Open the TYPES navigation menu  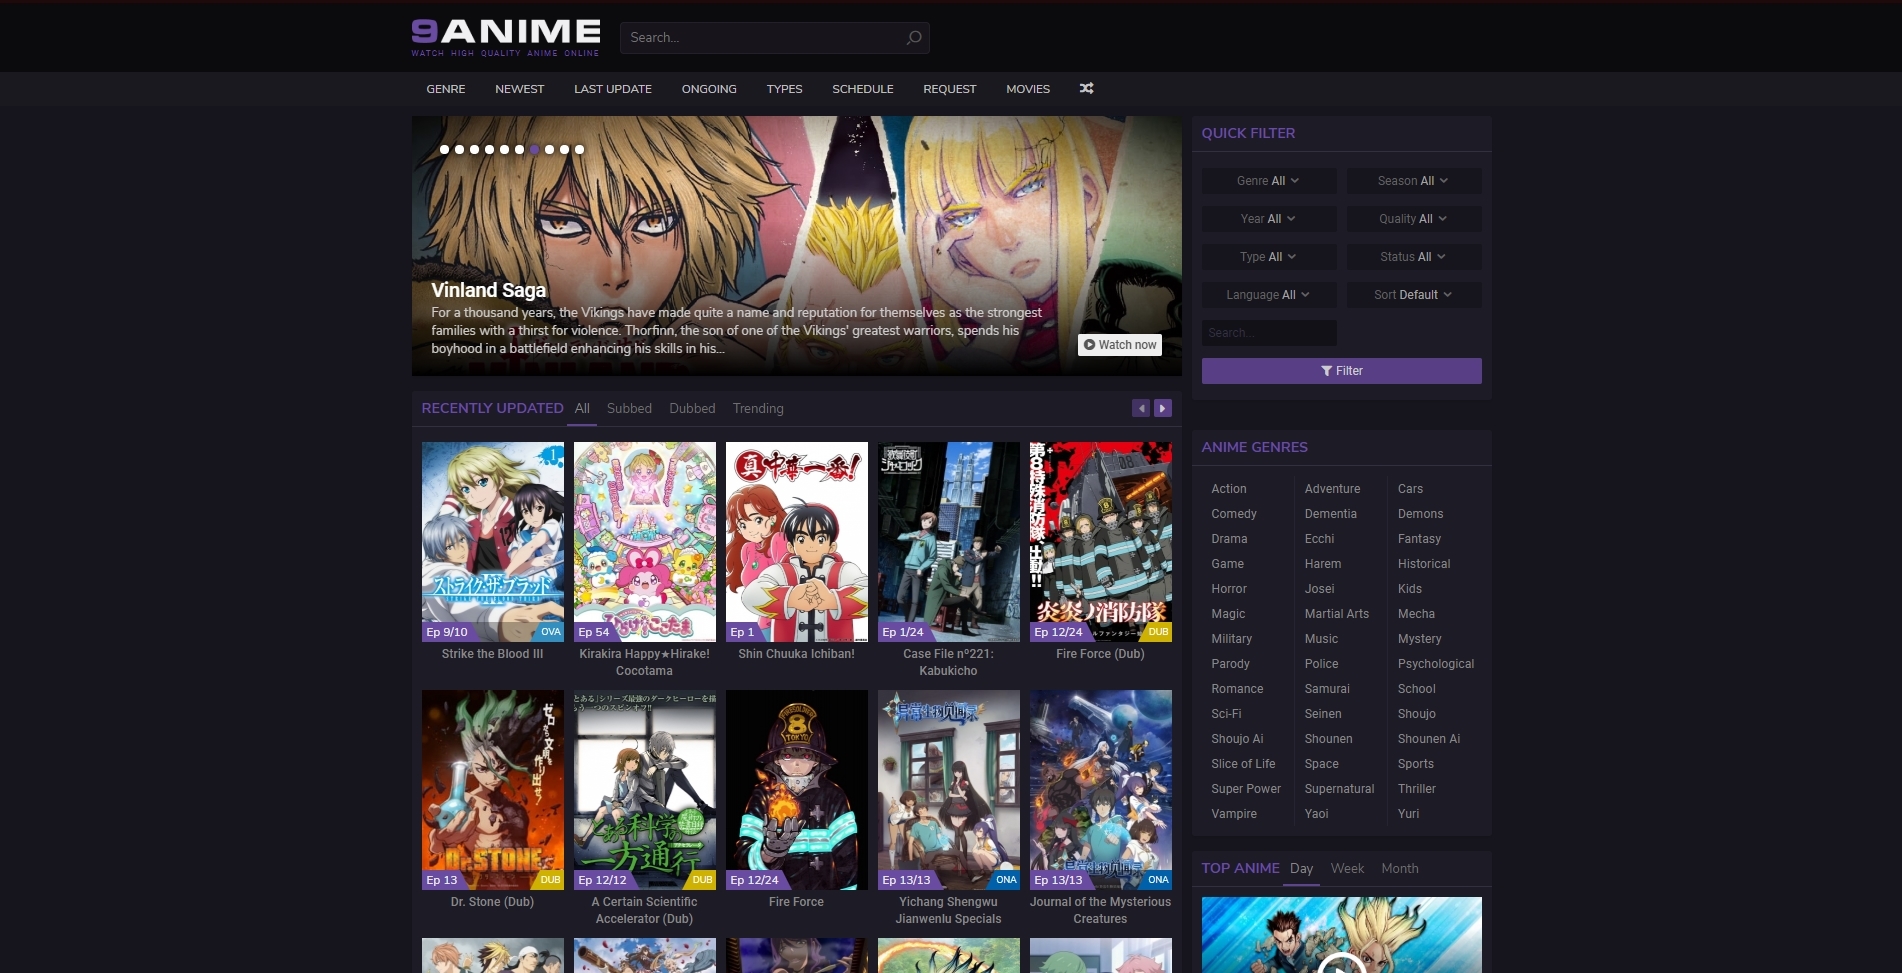tap(785, 89)
